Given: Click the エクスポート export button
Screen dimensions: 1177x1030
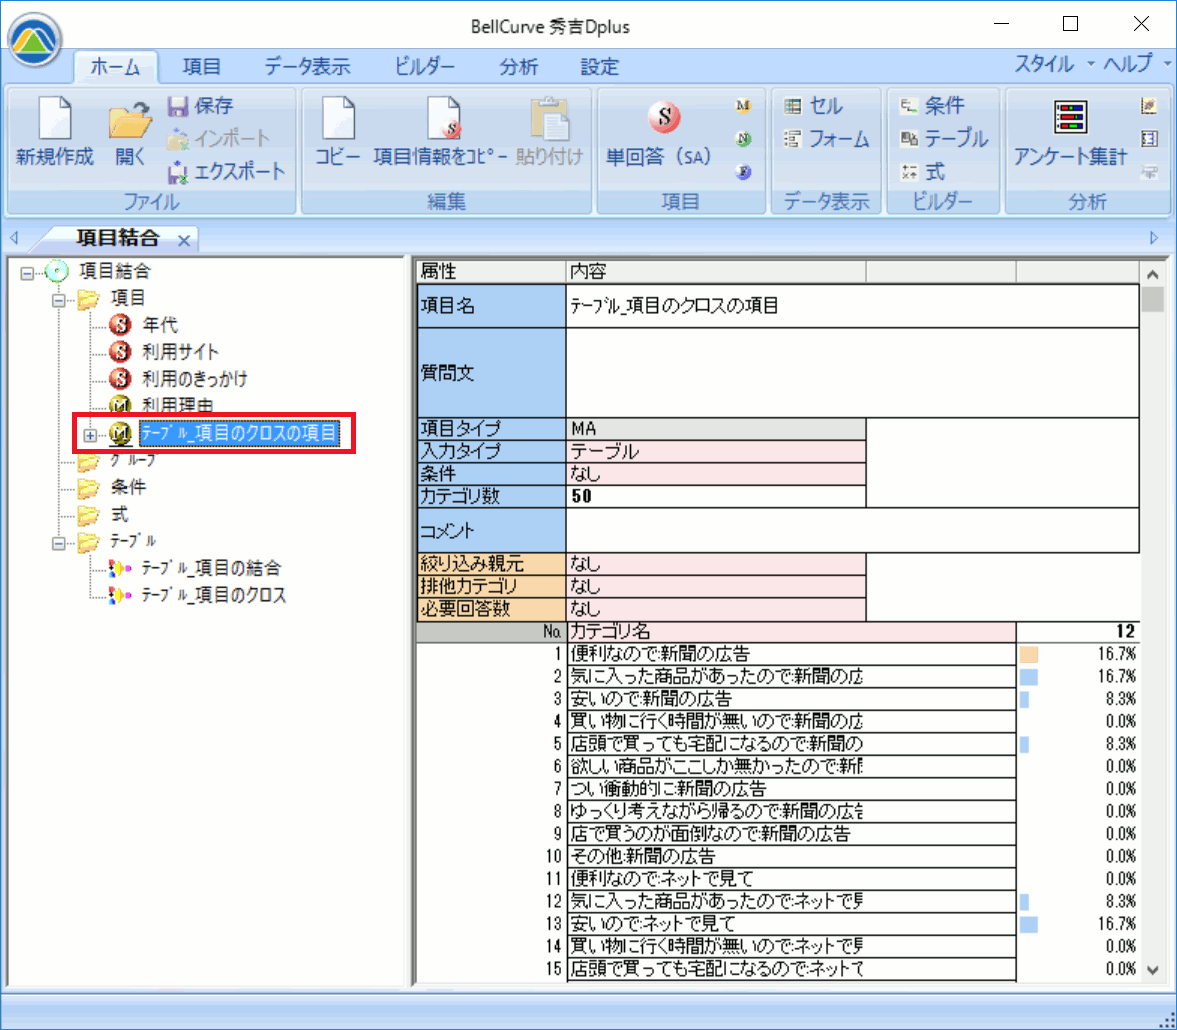Looking at the screenshot, I should [226, 172].
